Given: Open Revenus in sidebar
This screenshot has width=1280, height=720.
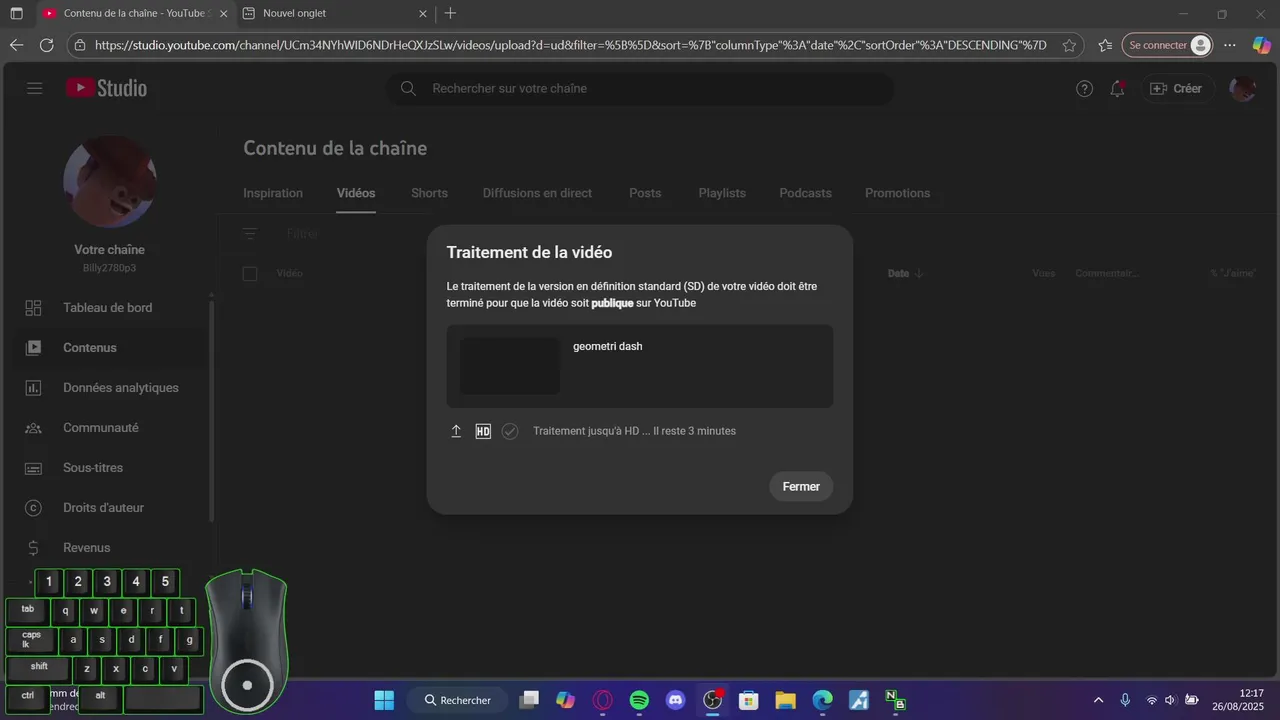Looking at the screenshot, I should tap(107, 548).
